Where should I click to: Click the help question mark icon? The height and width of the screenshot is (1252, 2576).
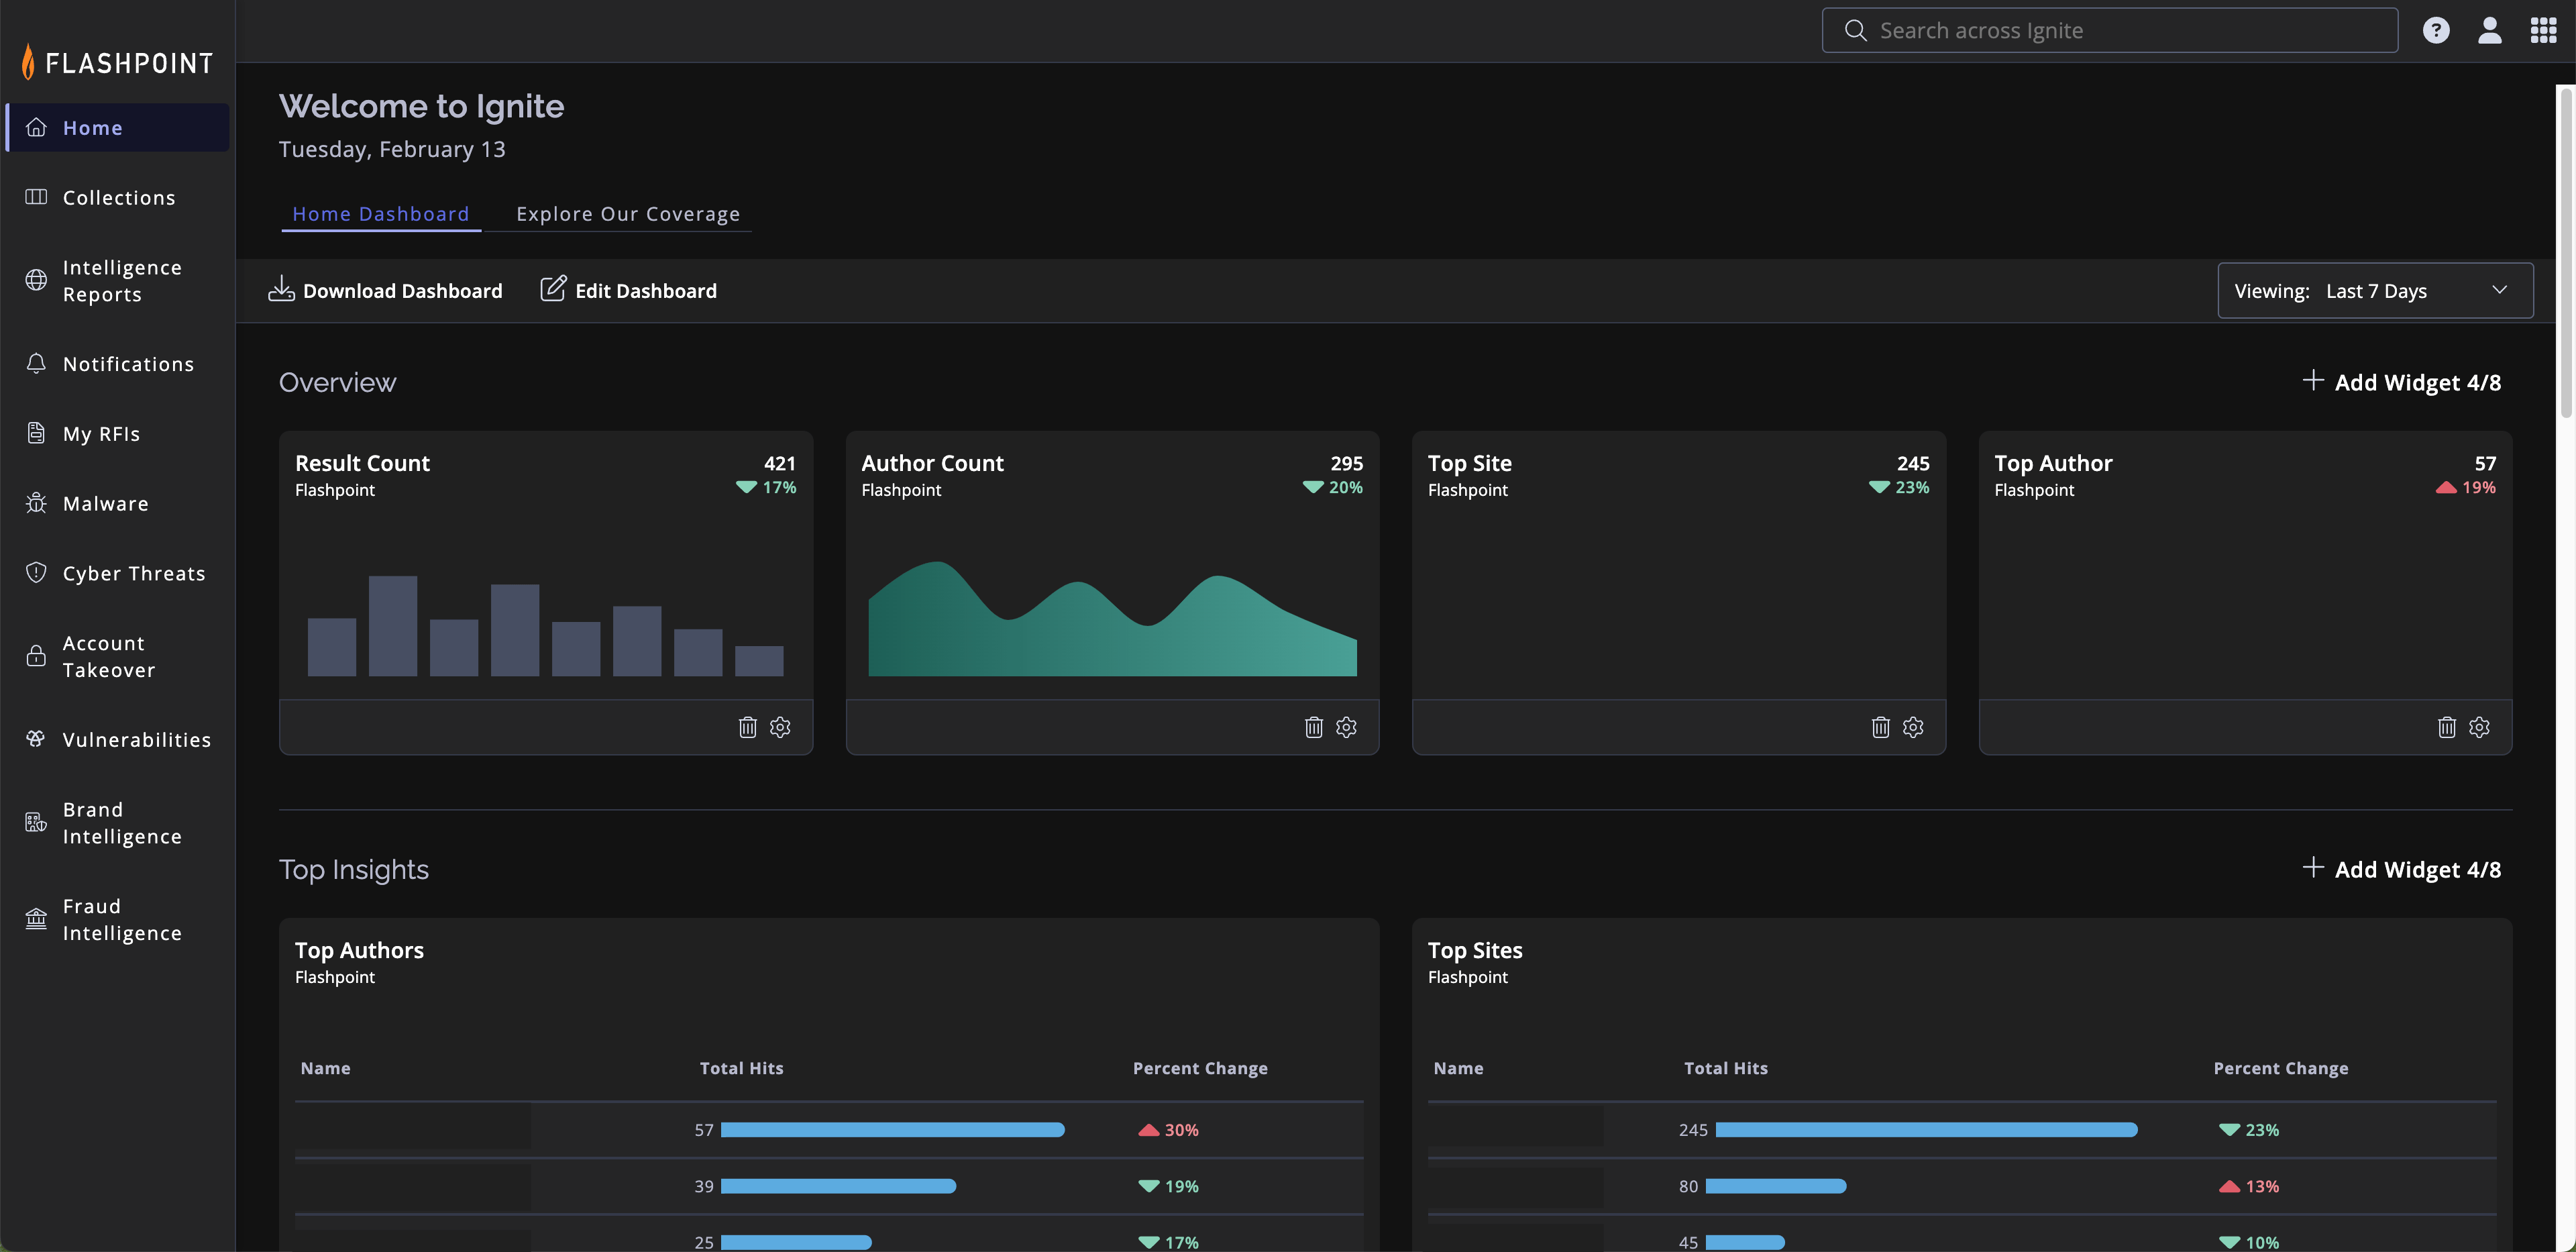(2436, 30)
